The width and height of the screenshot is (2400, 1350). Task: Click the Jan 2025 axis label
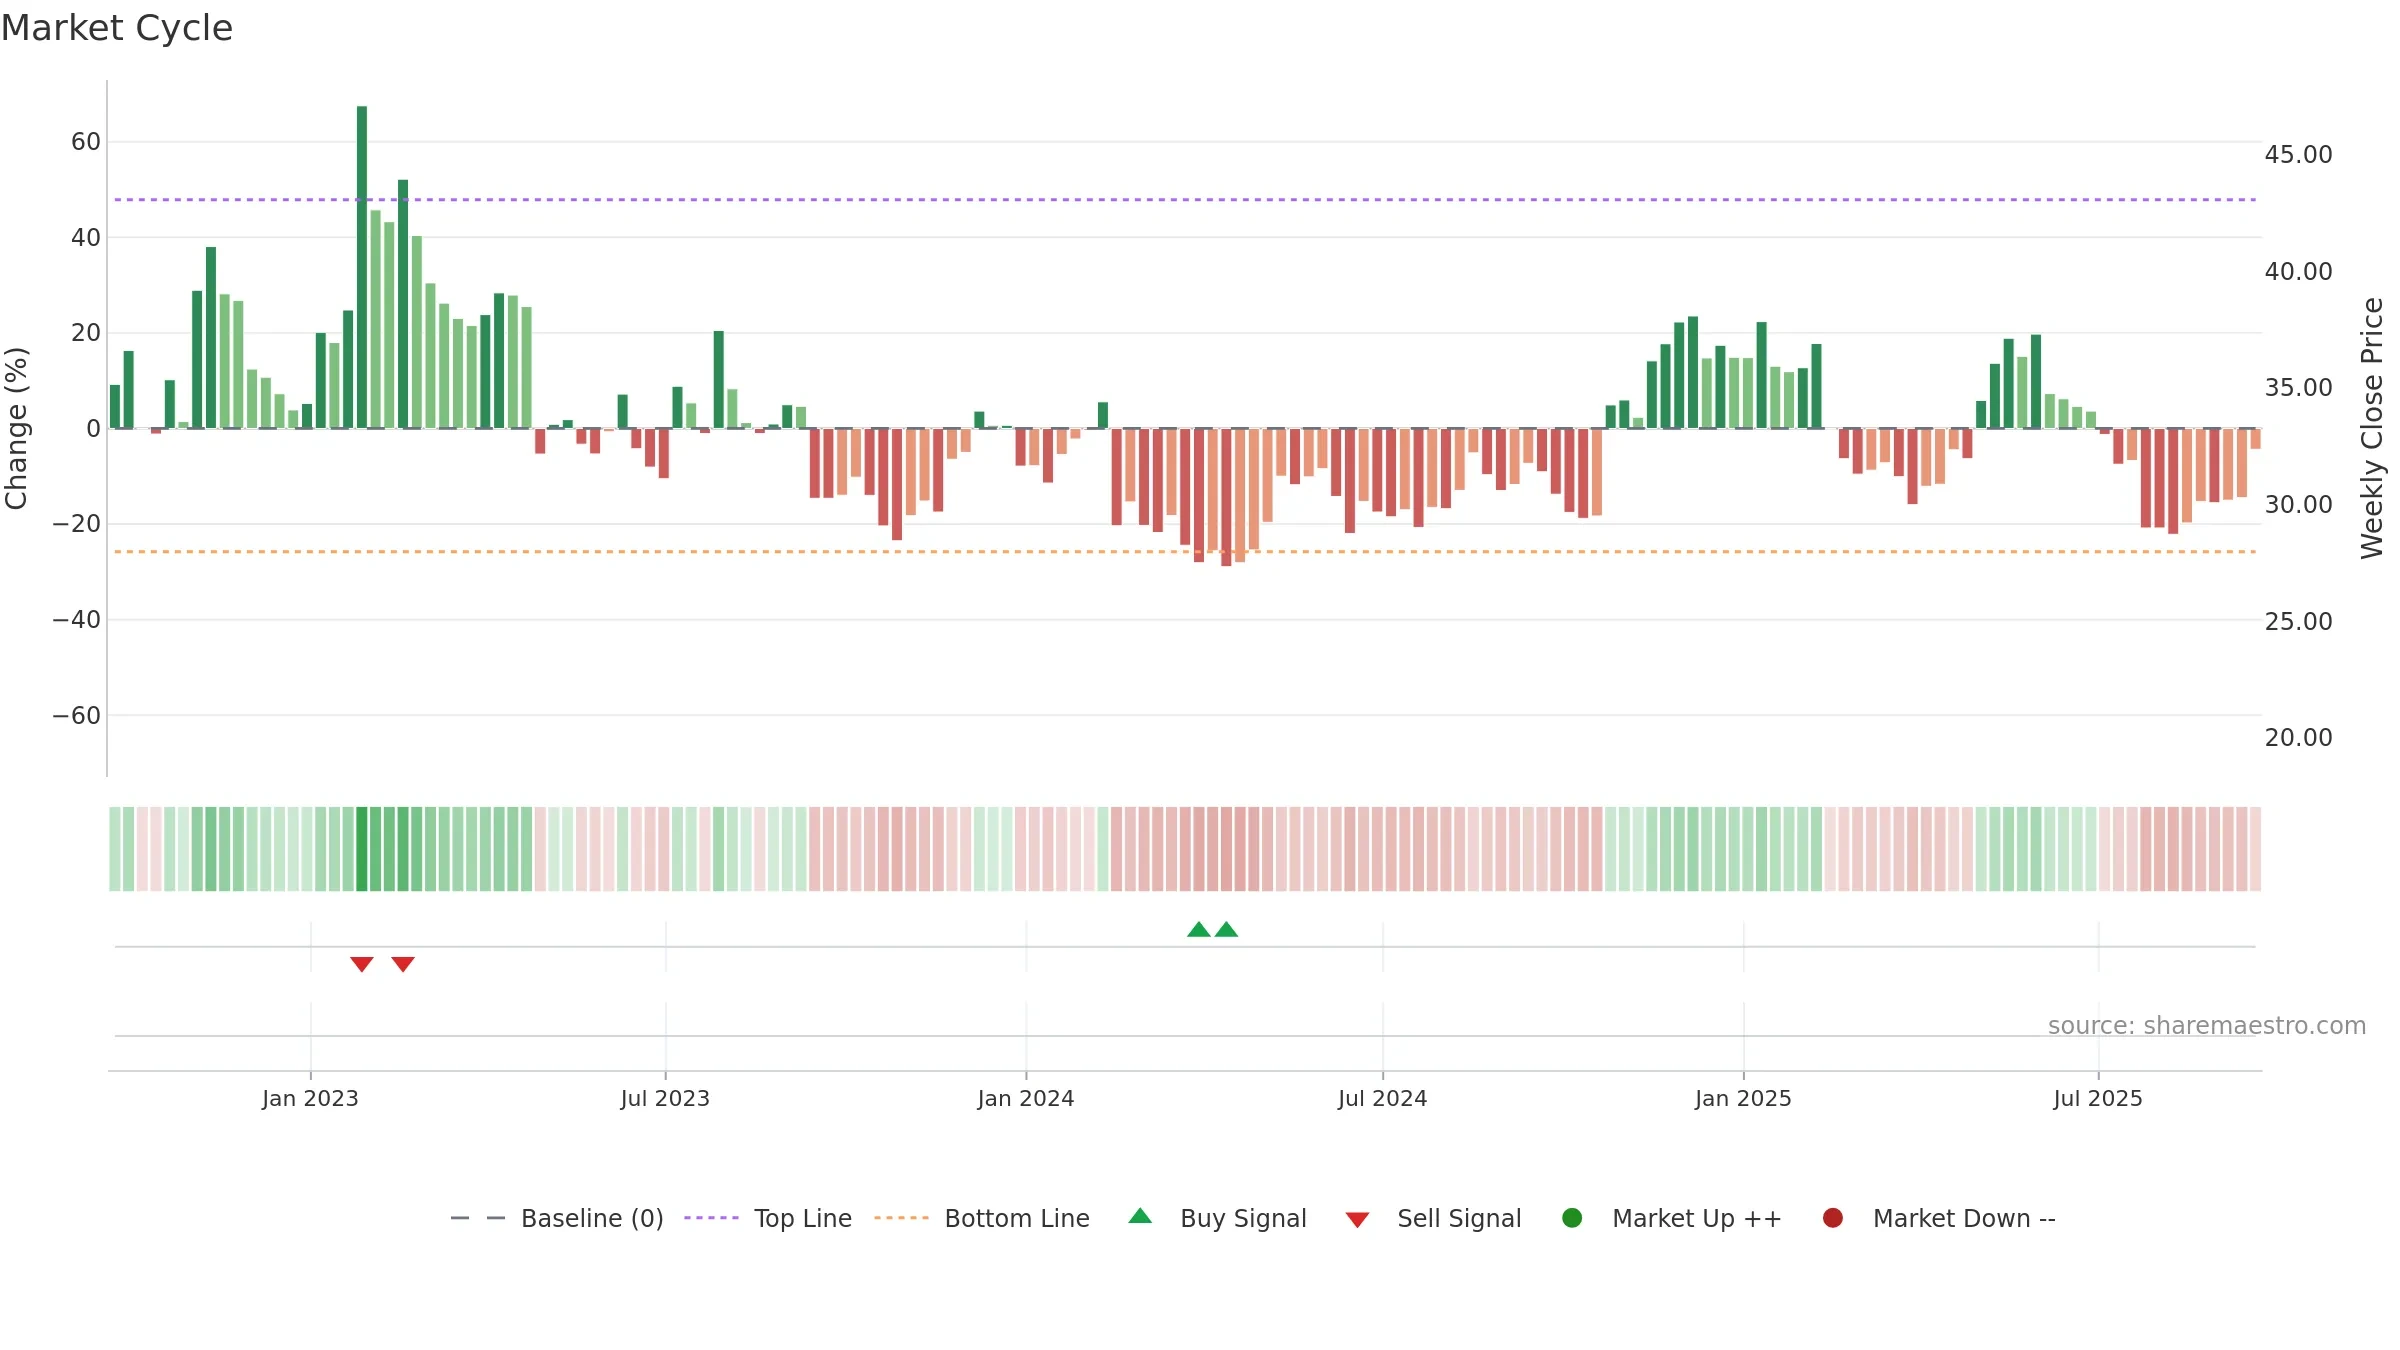click(x=1743, y=1098)
